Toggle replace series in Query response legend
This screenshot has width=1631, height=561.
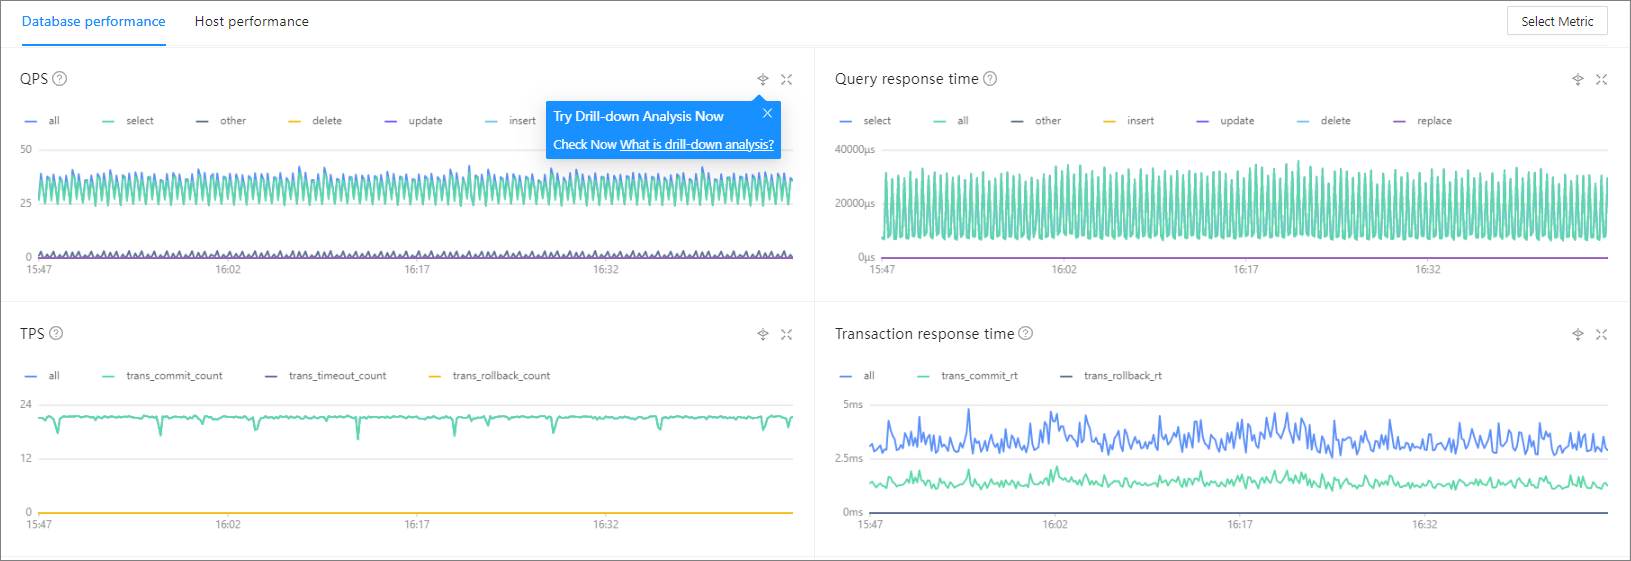click(x=1433, y=121)
